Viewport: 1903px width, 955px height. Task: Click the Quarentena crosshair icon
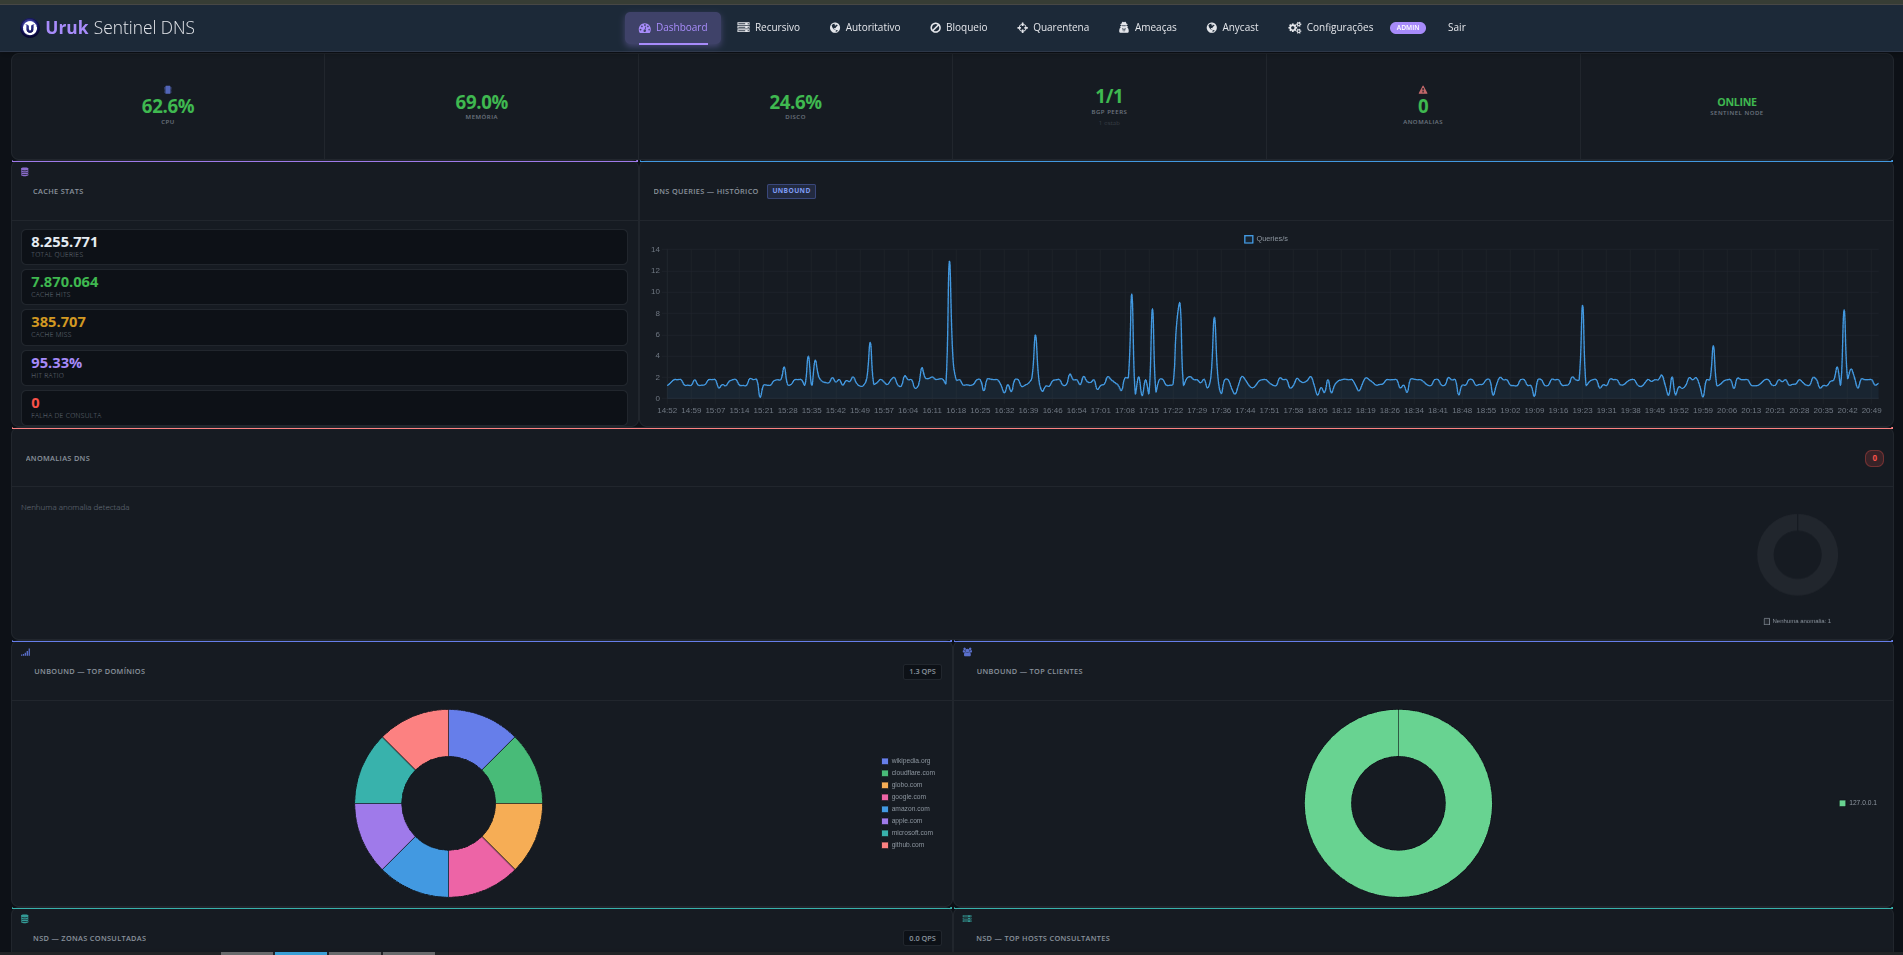(x=1022, y=28)
